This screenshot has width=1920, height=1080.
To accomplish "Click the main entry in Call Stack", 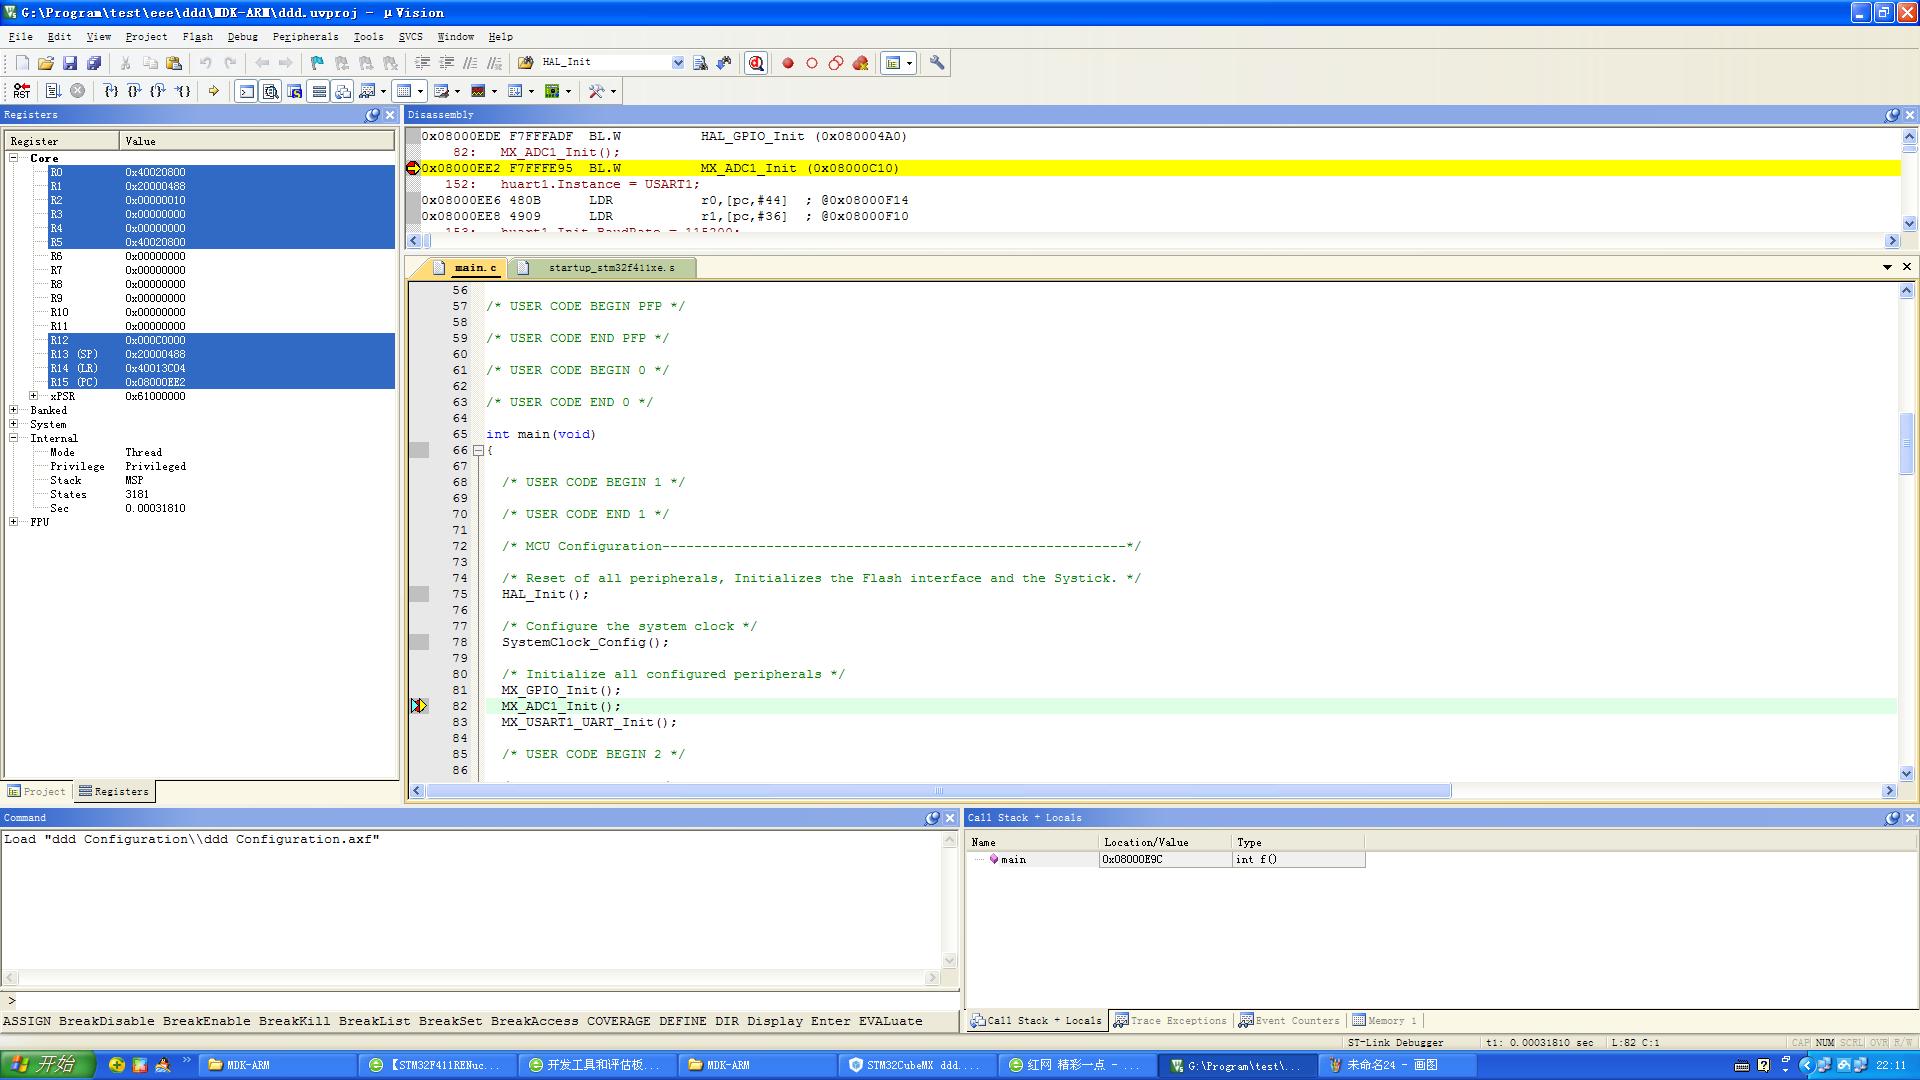I will (1013, 859).
